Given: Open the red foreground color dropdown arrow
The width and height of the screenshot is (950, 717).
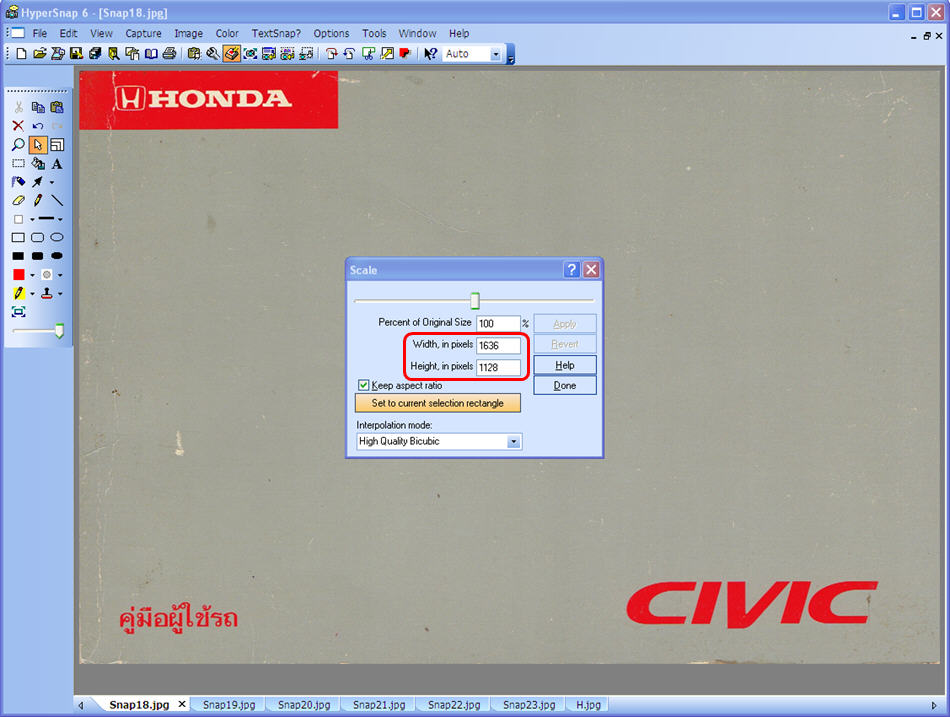Looking at the screenshot, I should click(x=32, y=275).
